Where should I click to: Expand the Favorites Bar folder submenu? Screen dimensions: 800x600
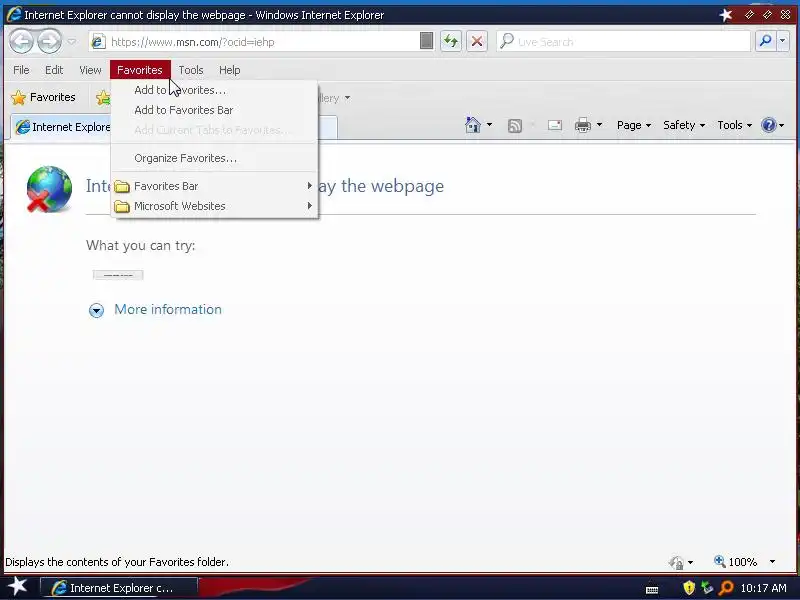[x=214, y=186]
